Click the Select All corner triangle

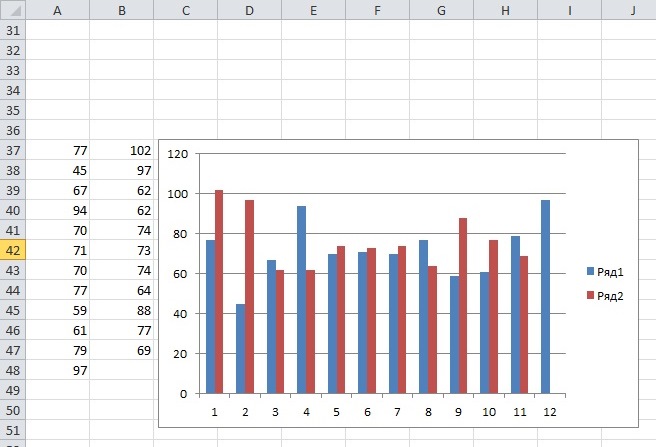(13, 10)
